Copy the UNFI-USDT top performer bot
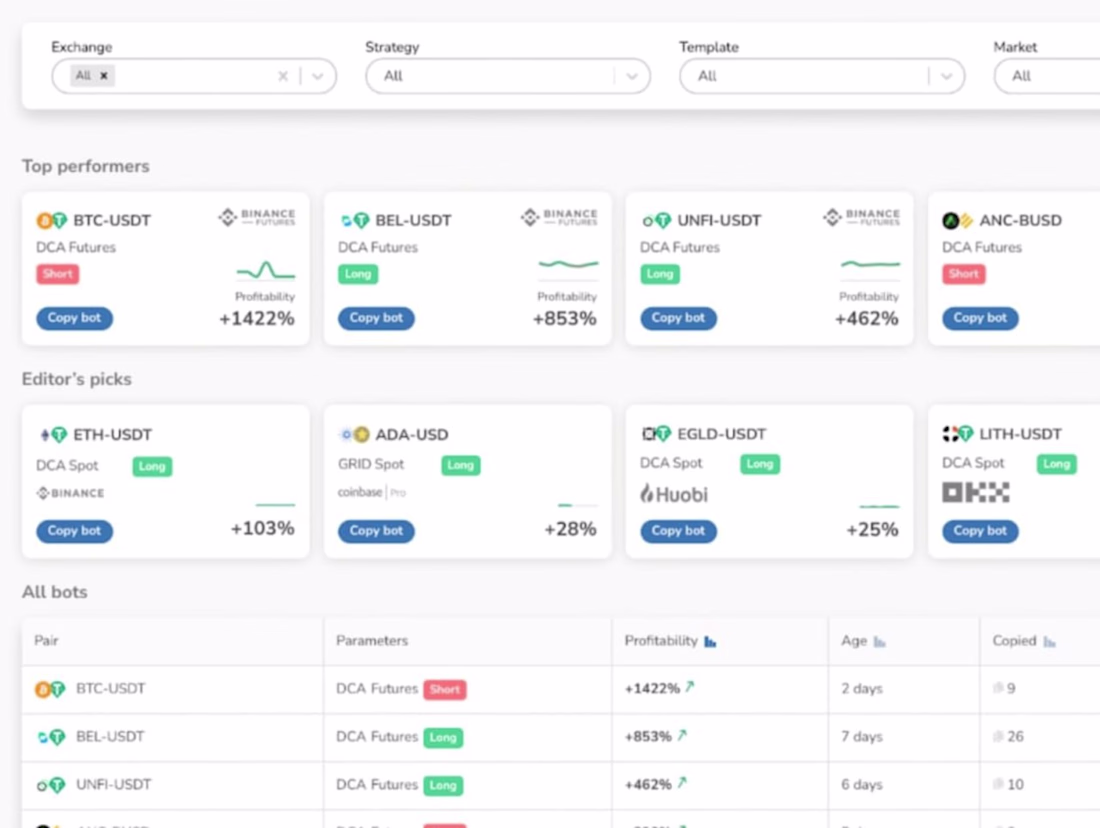The height and width of the screenshot is (828, 1100). (x=678, y=318)
